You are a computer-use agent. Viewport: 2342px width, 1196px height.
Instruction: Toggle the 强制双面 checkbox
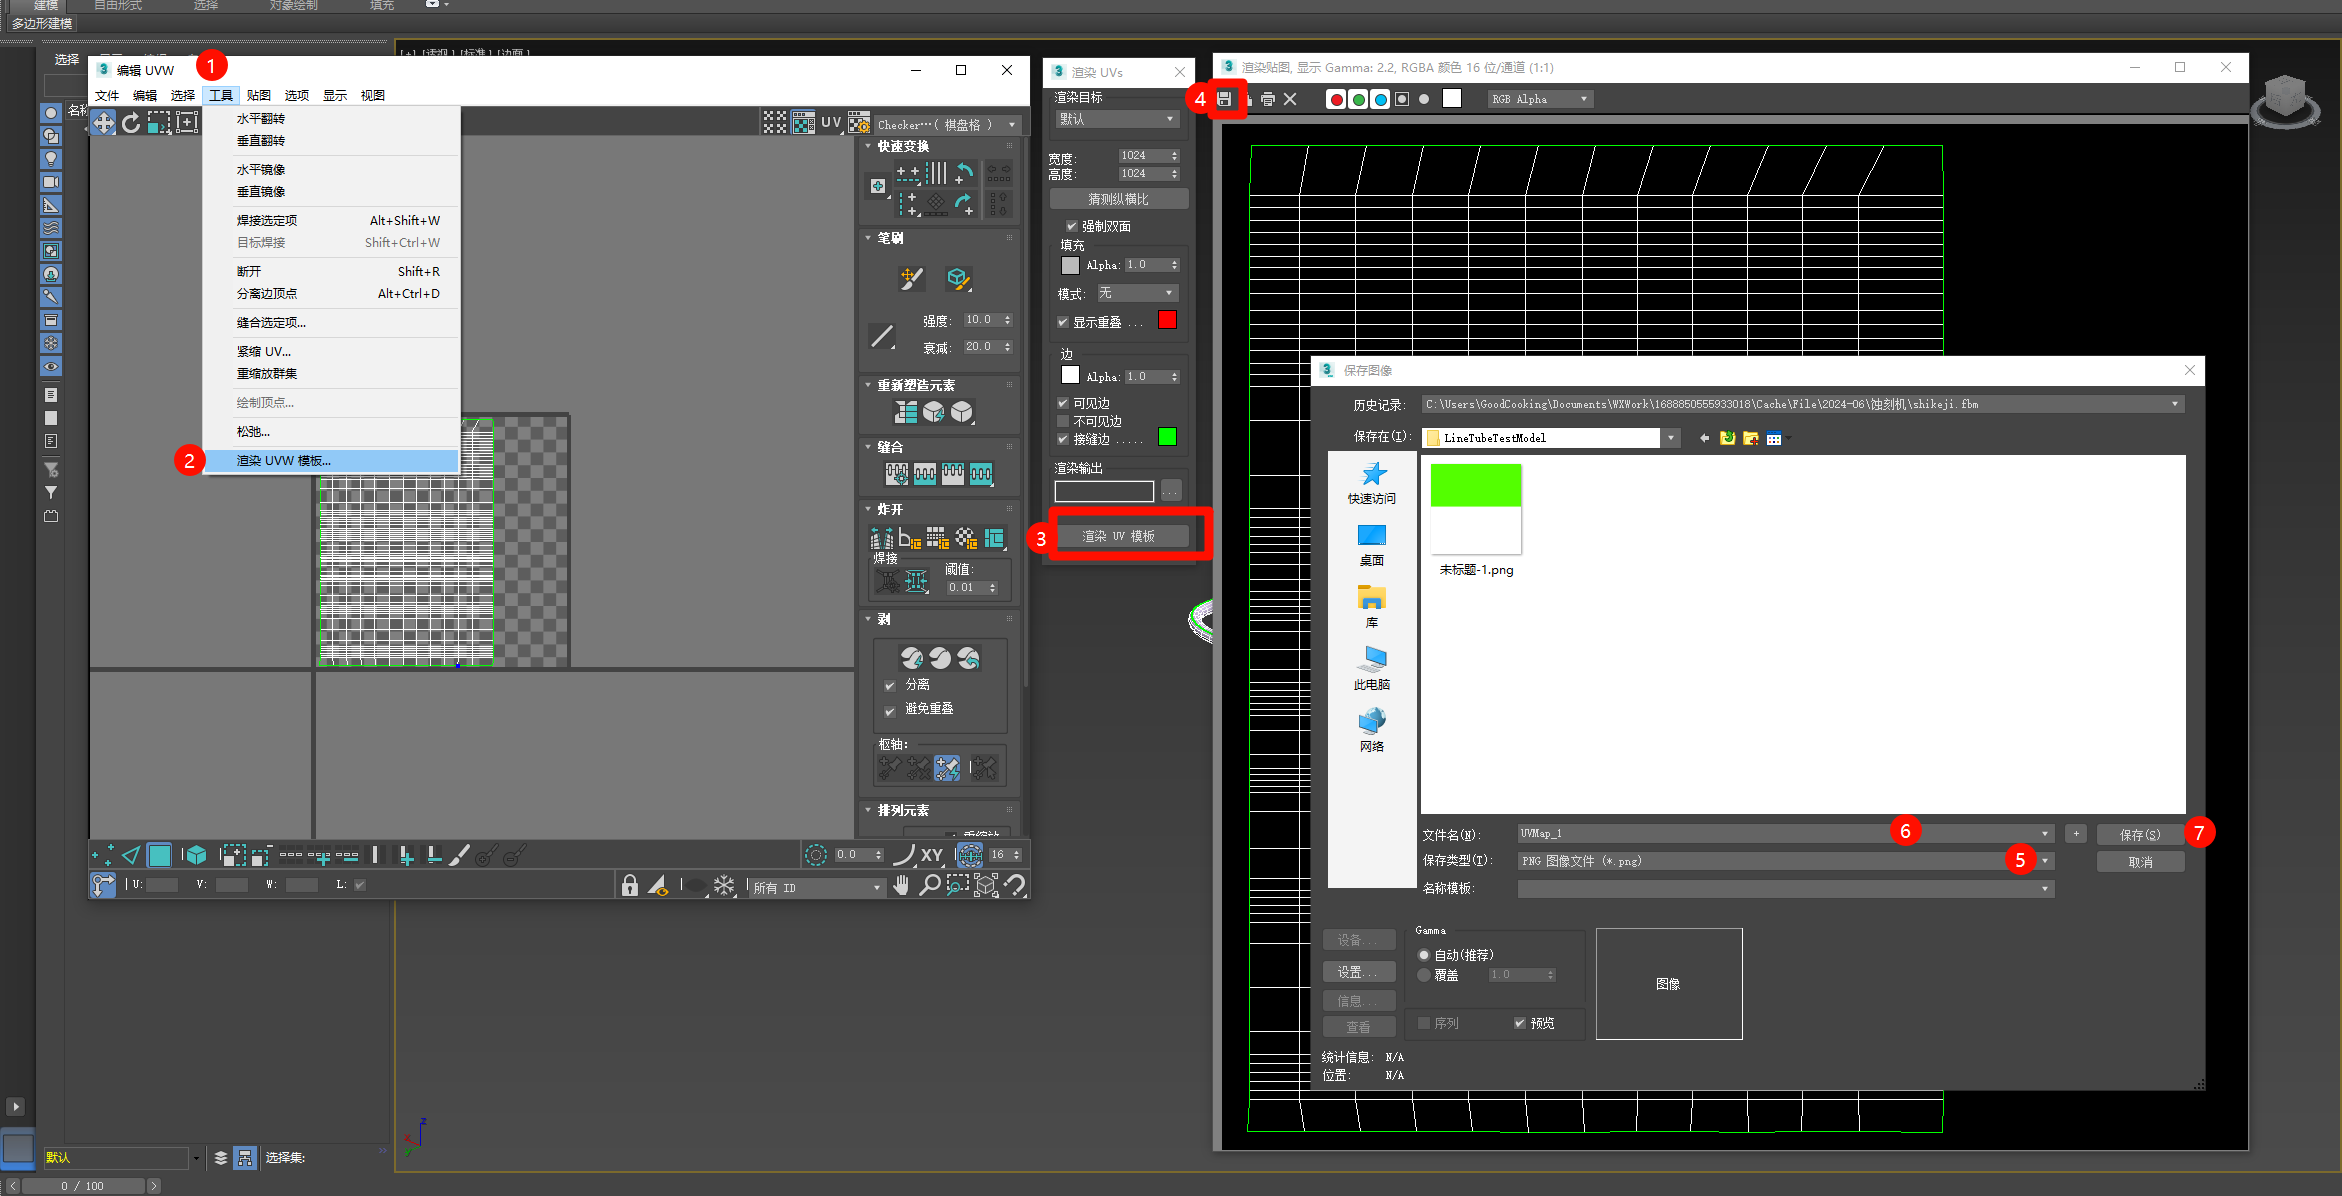click(1072, 226)
